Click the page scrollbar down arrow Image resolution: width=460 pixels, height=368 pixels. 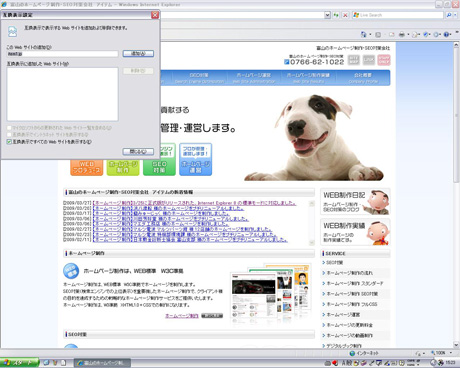pyautogui.click(x=456, y=345)
